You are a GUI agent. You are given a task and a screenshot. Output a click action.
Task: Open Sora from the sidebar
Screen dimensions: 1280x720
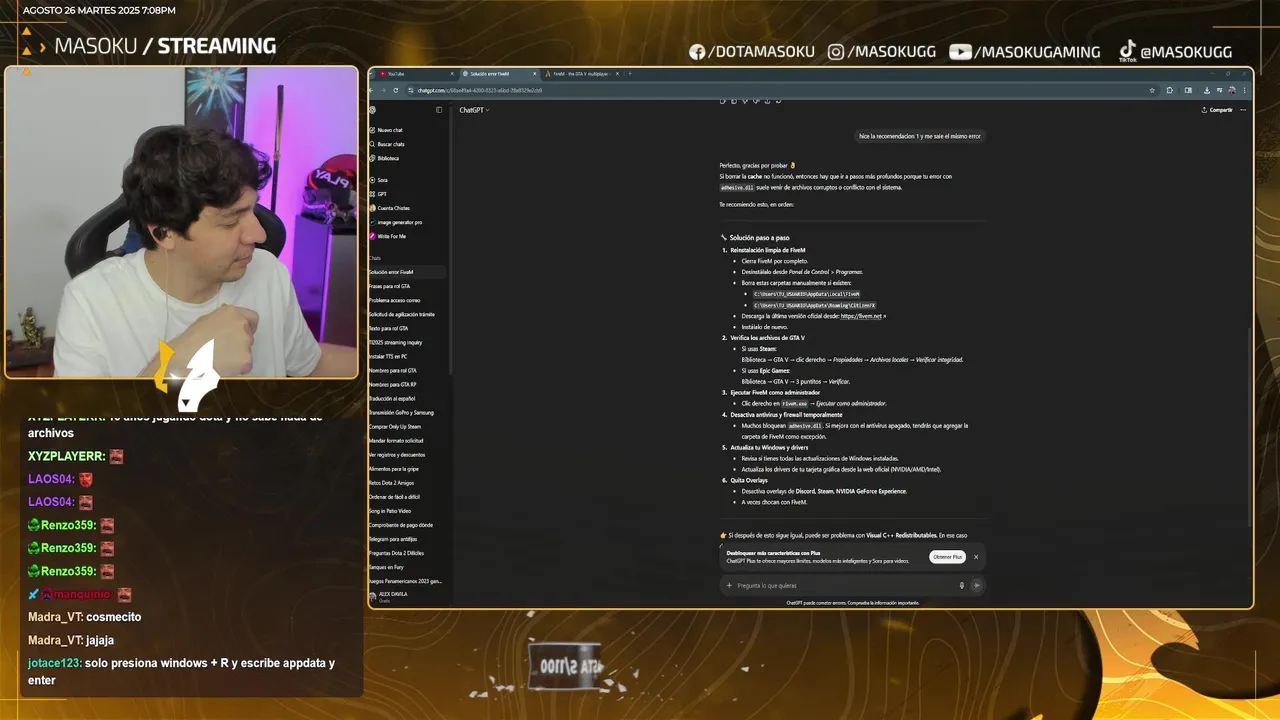coord(381,180)
